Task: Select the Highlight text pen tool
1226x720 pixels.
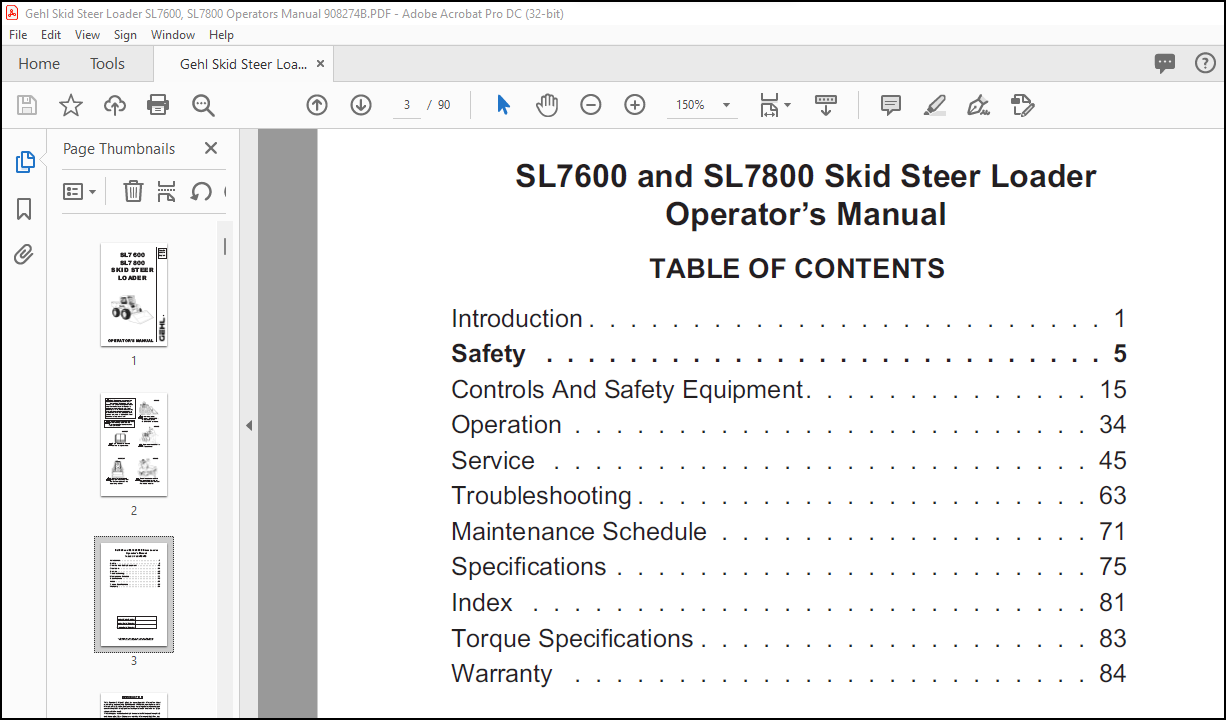Action: [935, 105]
